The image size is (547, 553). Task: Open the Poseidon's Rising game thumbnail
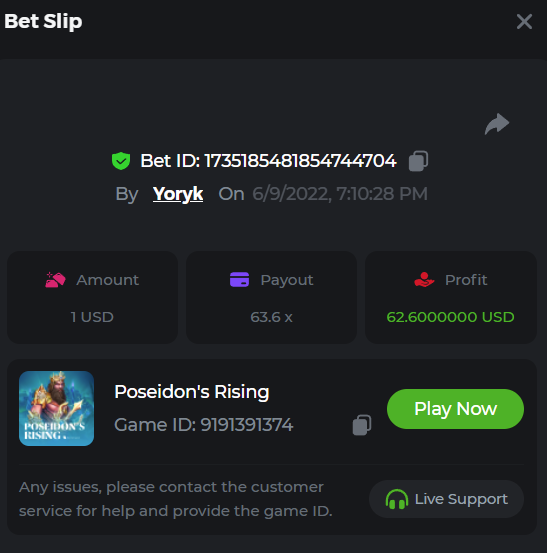coord(56,408)
